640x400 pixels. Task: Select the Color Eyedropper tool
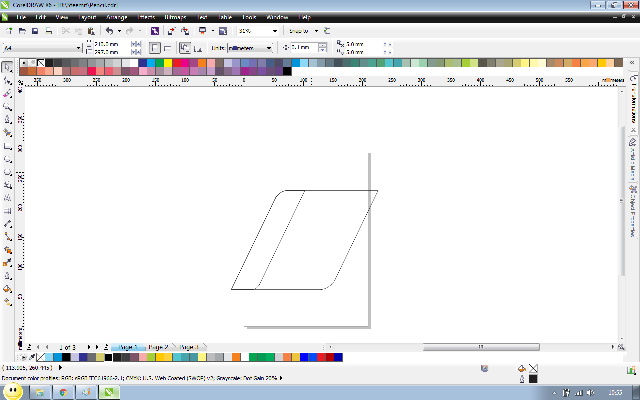coord(7,263)
